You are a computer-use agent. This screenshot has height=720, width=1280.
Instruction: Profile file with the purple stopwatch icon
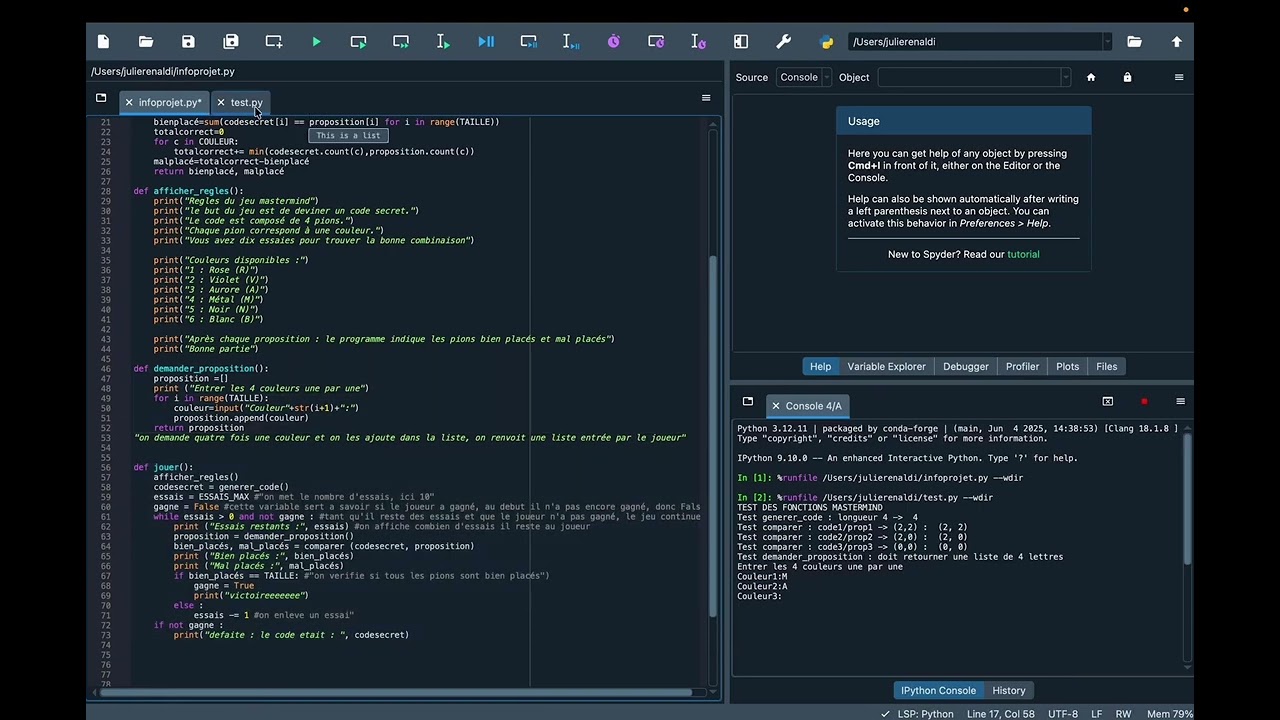(x=614, y=41)
